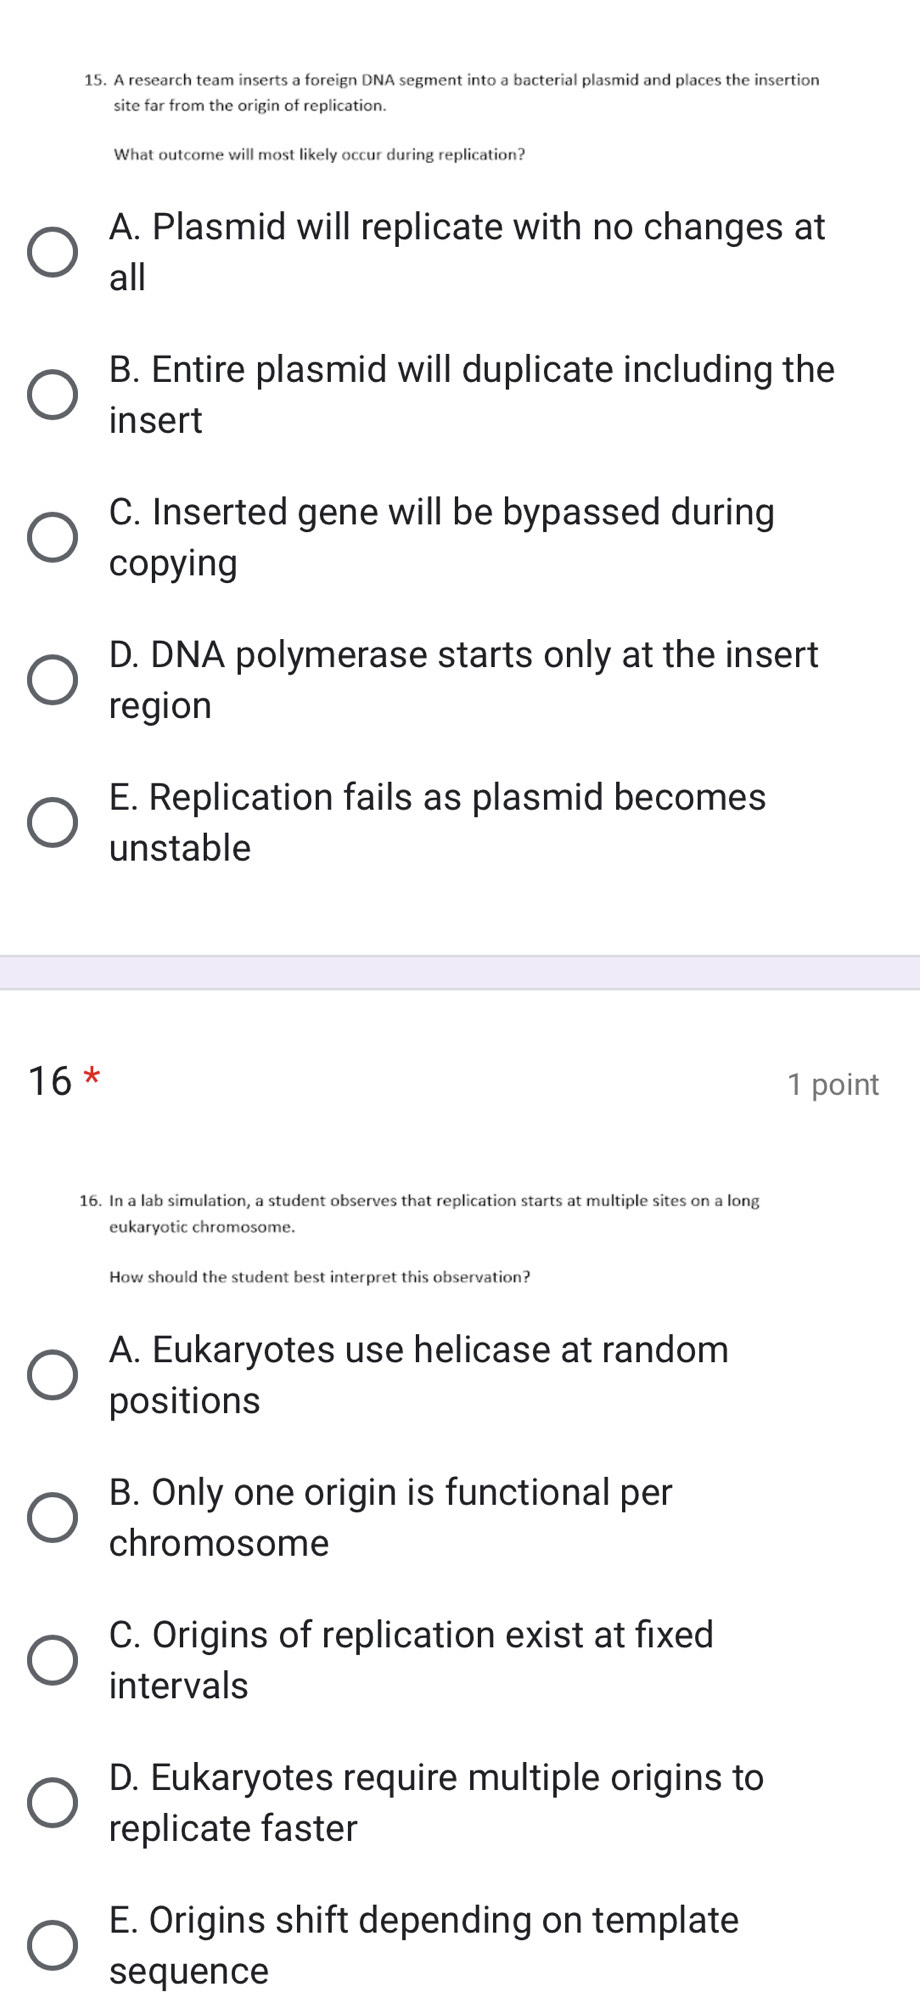Choose radio for 'Entire plasmid will duplicate including the insert'

click(x=52, y=395)
